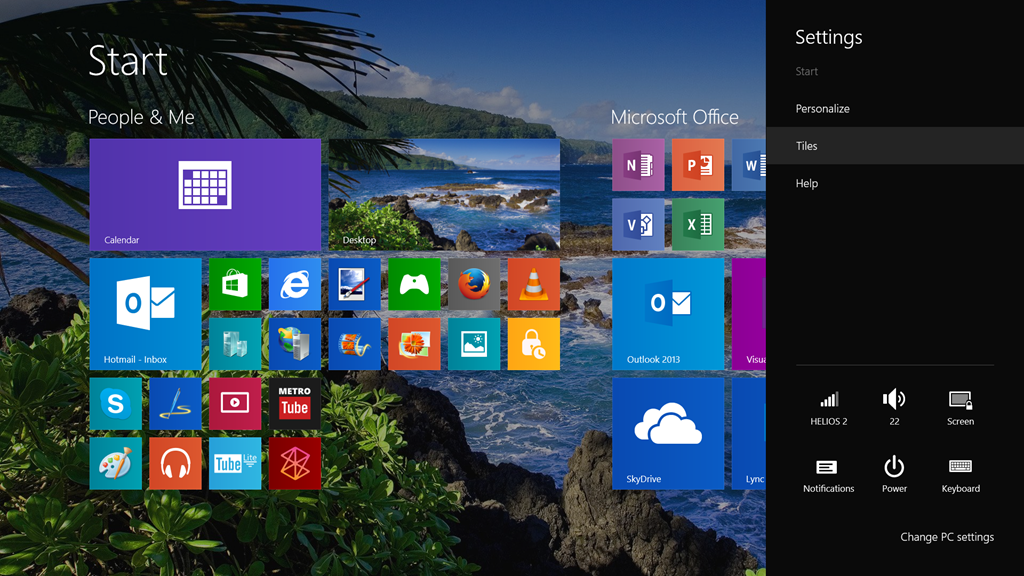Launch the OneNote tile

tap(638, 165)
